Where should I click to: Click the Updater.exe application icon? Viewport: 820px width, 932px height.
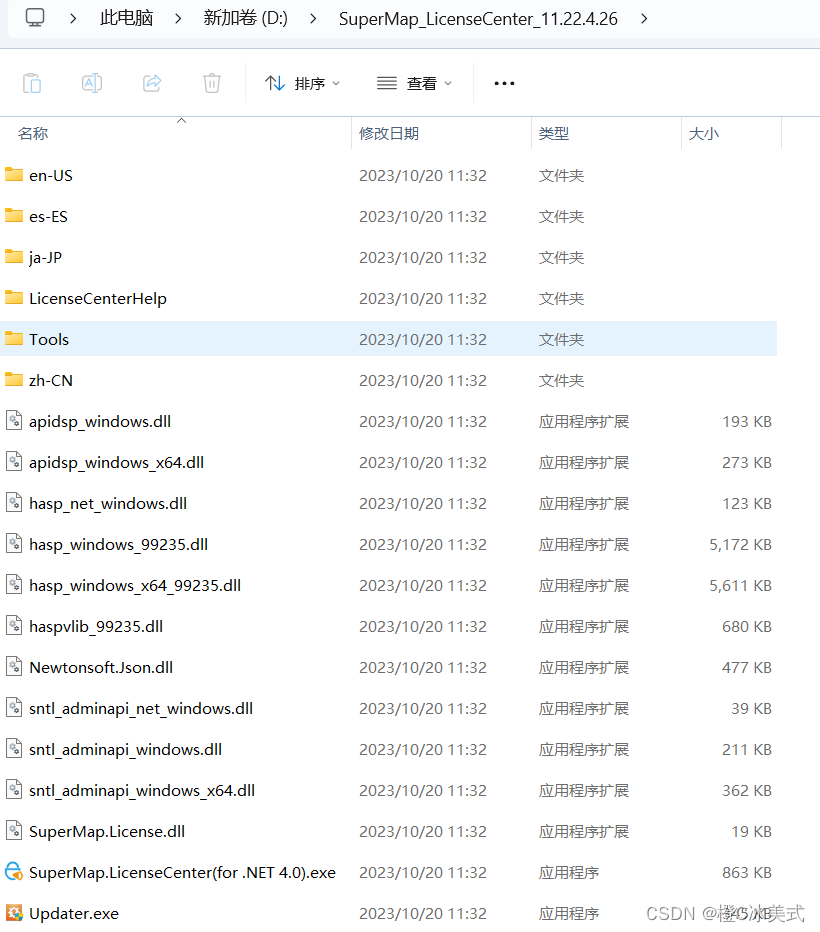click(x=14, y=913)
